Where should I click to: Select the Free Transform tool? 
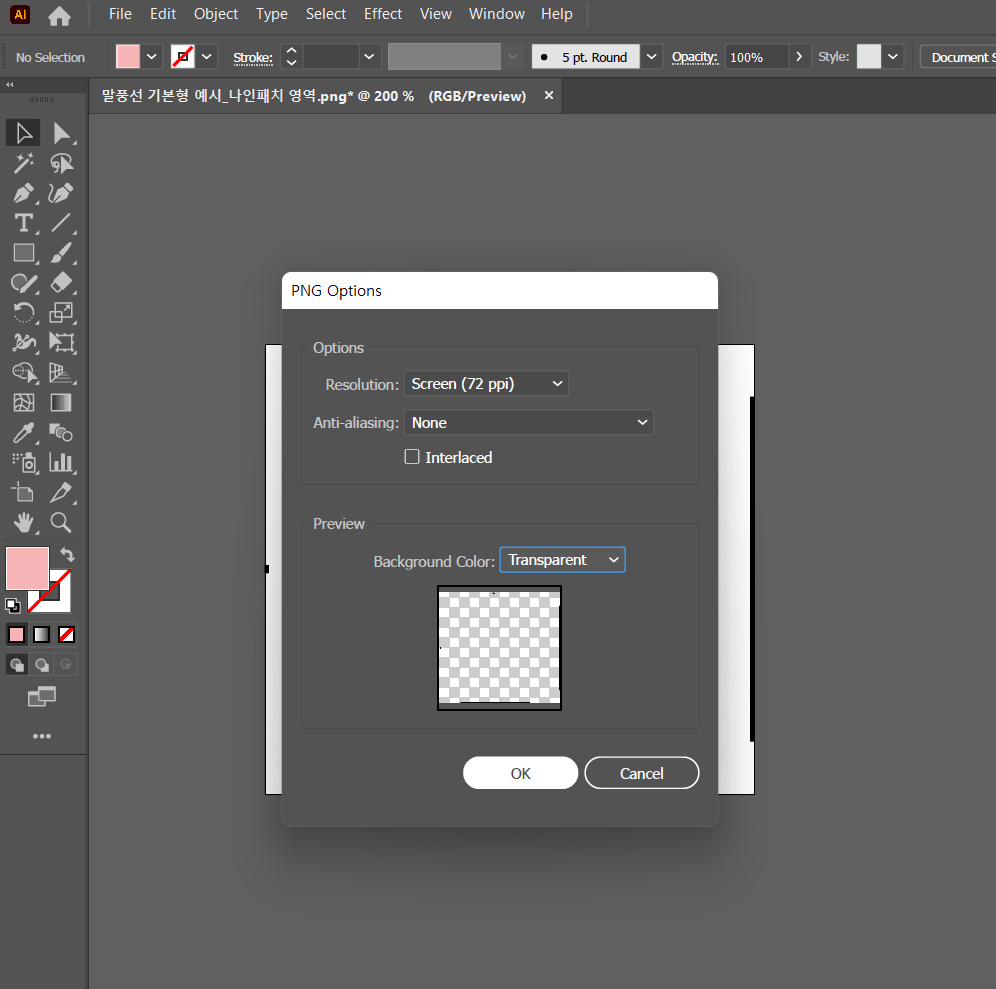pos(61,342)
